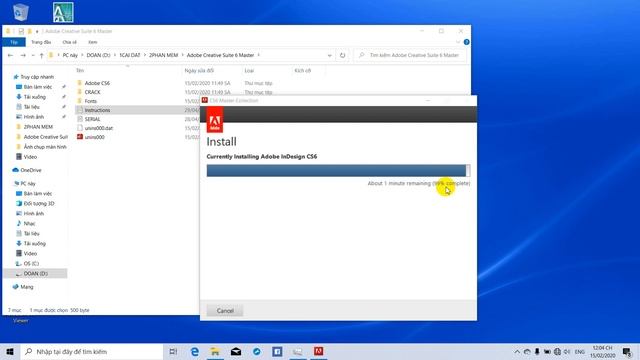Screen dimensions: 640x360
Task: Open DOAN (D:) drive in sidebar
Action: 36,273
